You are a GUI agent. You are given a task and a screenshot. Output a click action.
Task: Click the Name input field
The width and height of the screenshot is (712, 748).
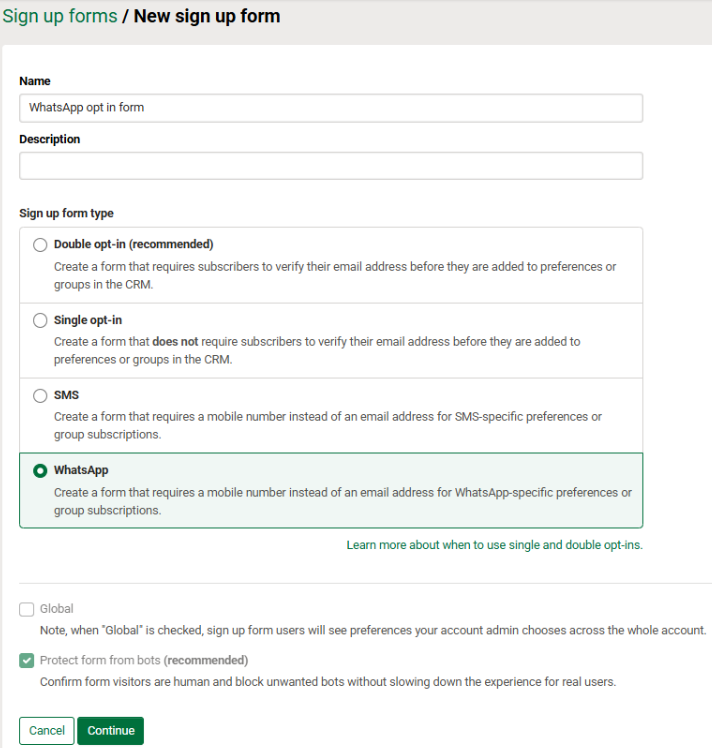[x=331, y=108]
